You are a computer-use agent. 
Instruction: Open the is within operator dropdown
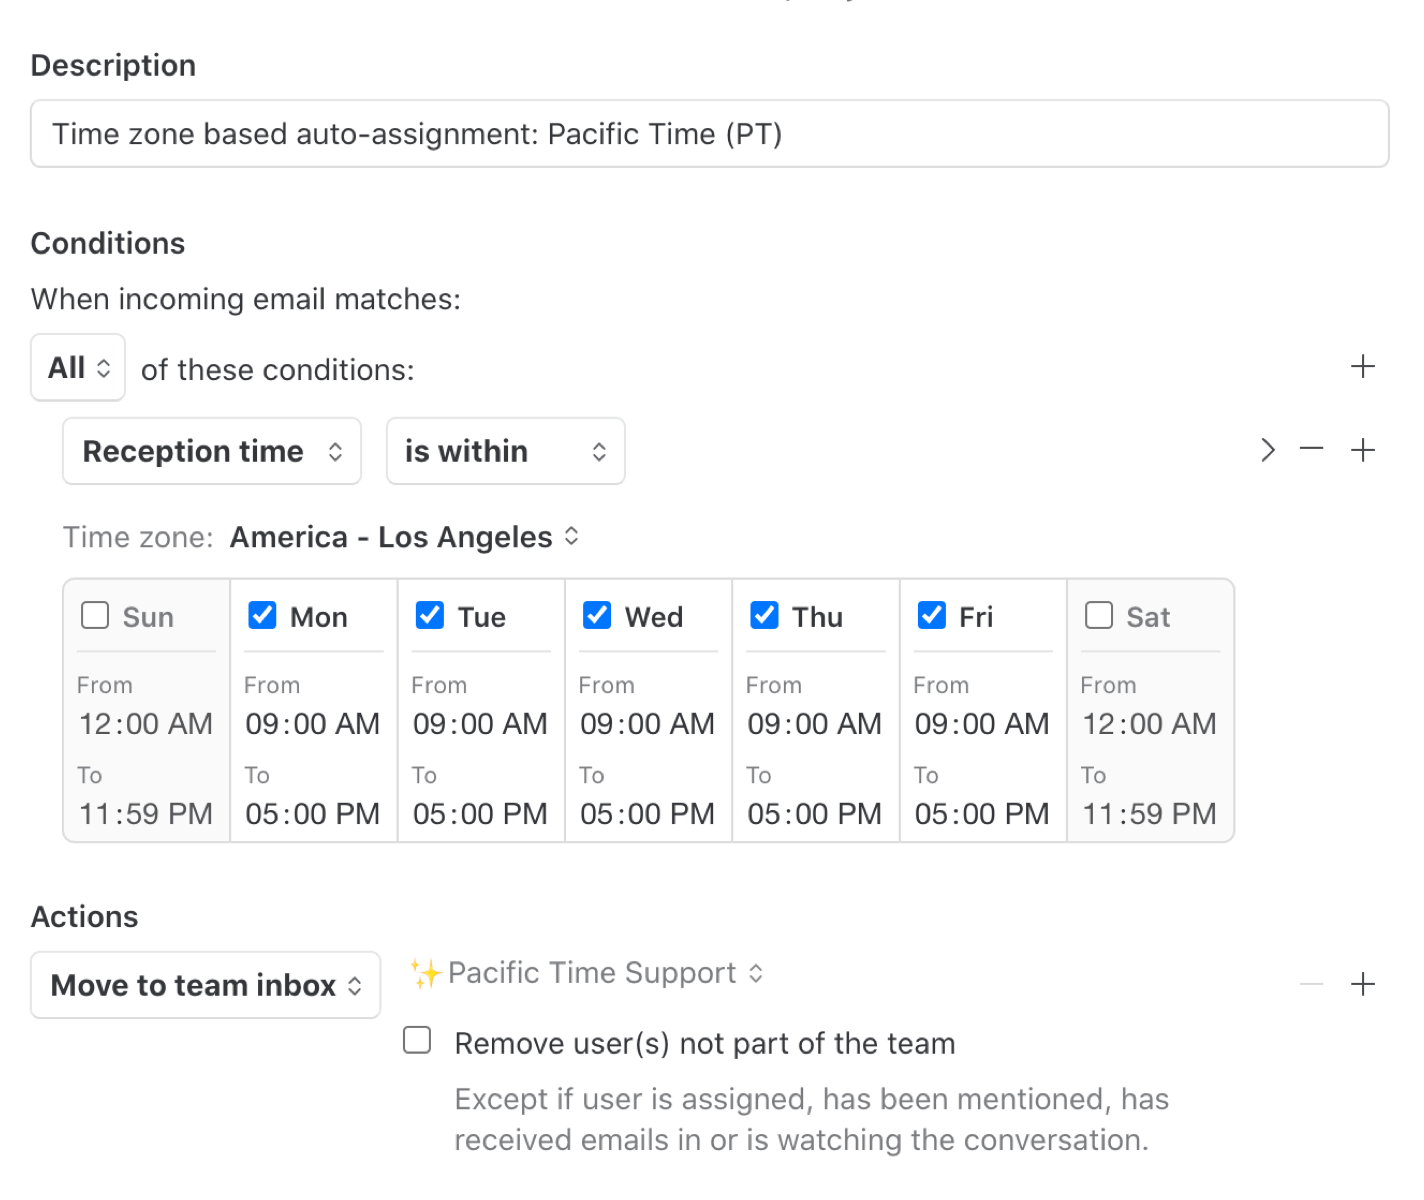[x=505, y=451]
